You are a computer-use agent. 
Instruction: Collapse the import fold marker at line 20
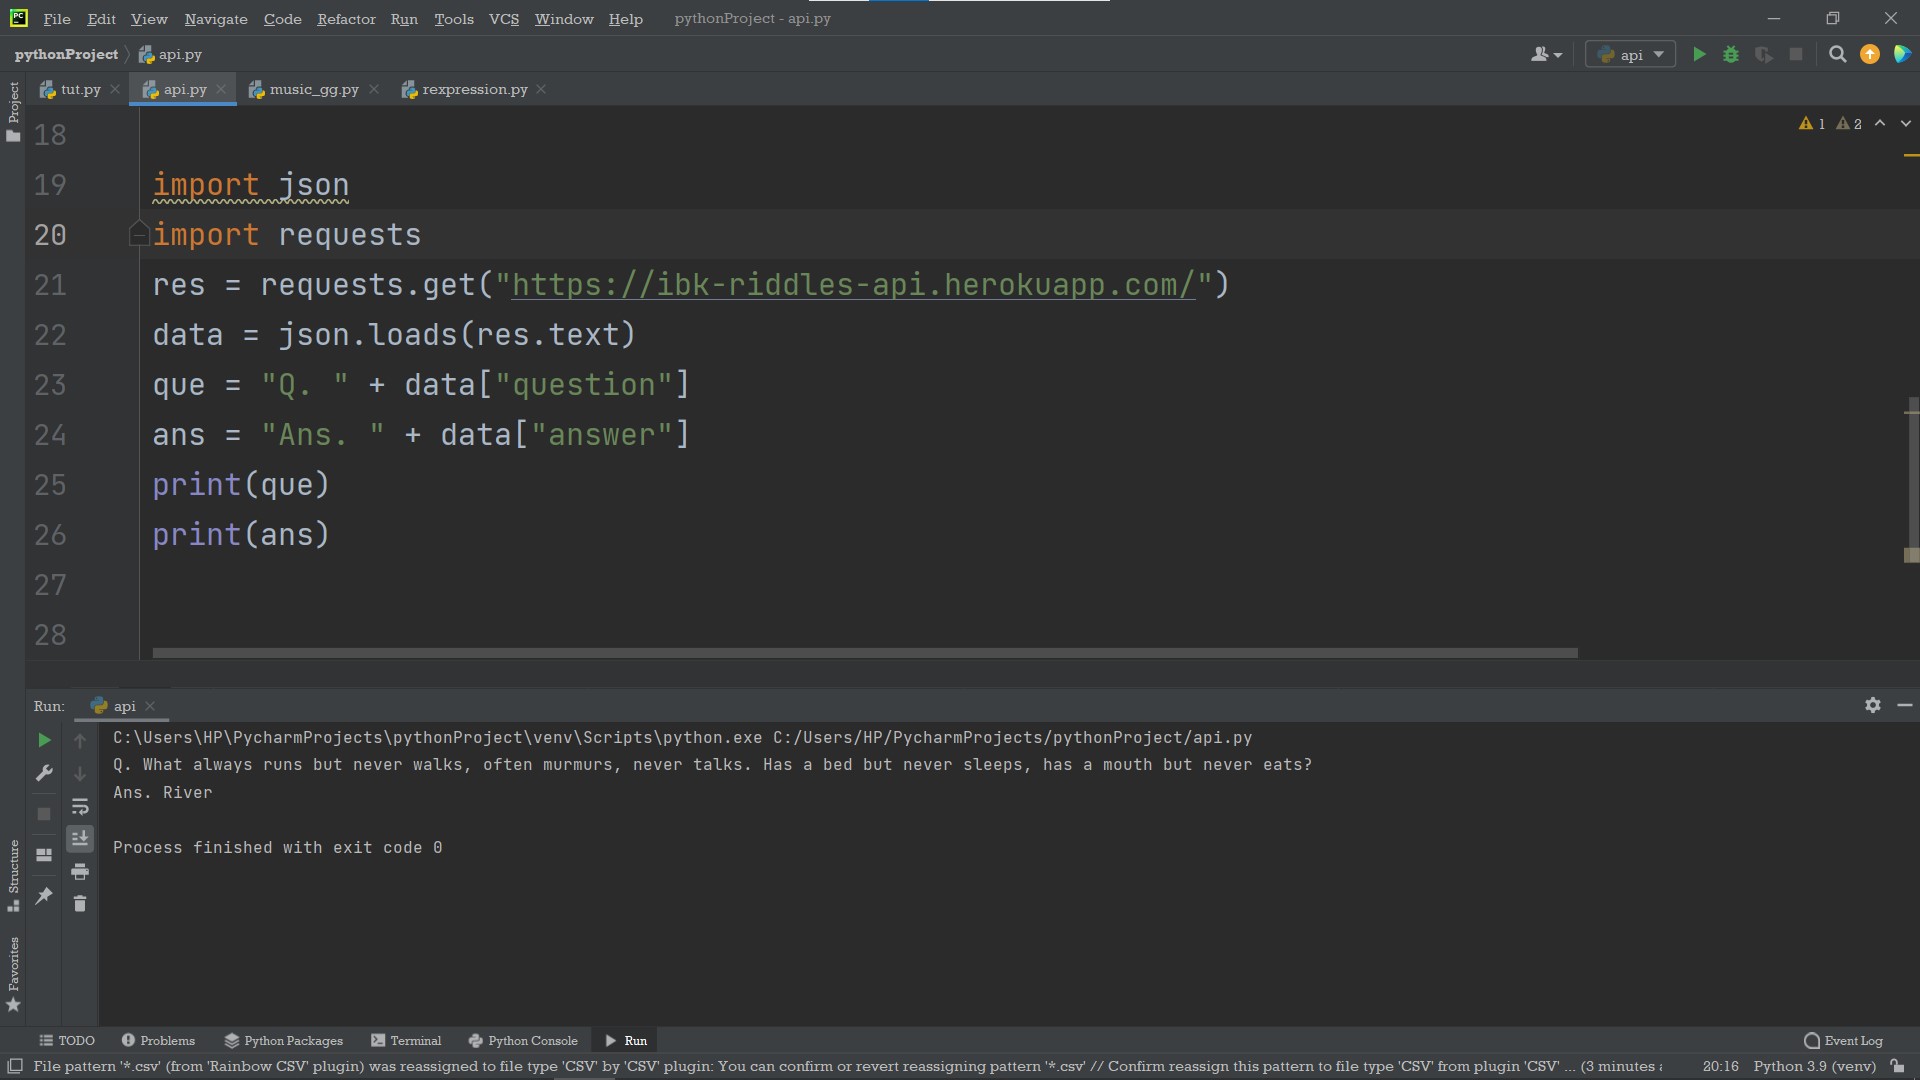[x=138, y=234]
